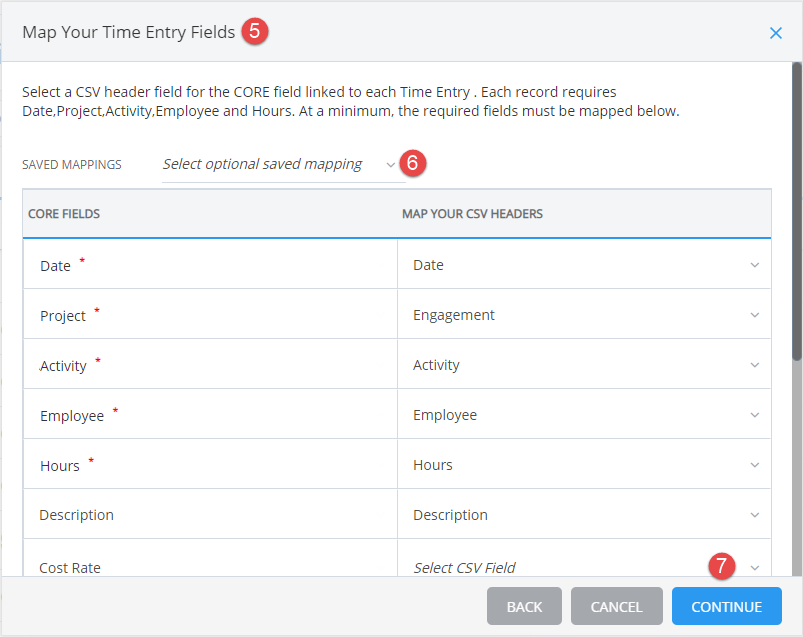Open the Hours CSV header dropdown
Image resolution: width=803 pixels, height=637 pixels.
point(584,464)
